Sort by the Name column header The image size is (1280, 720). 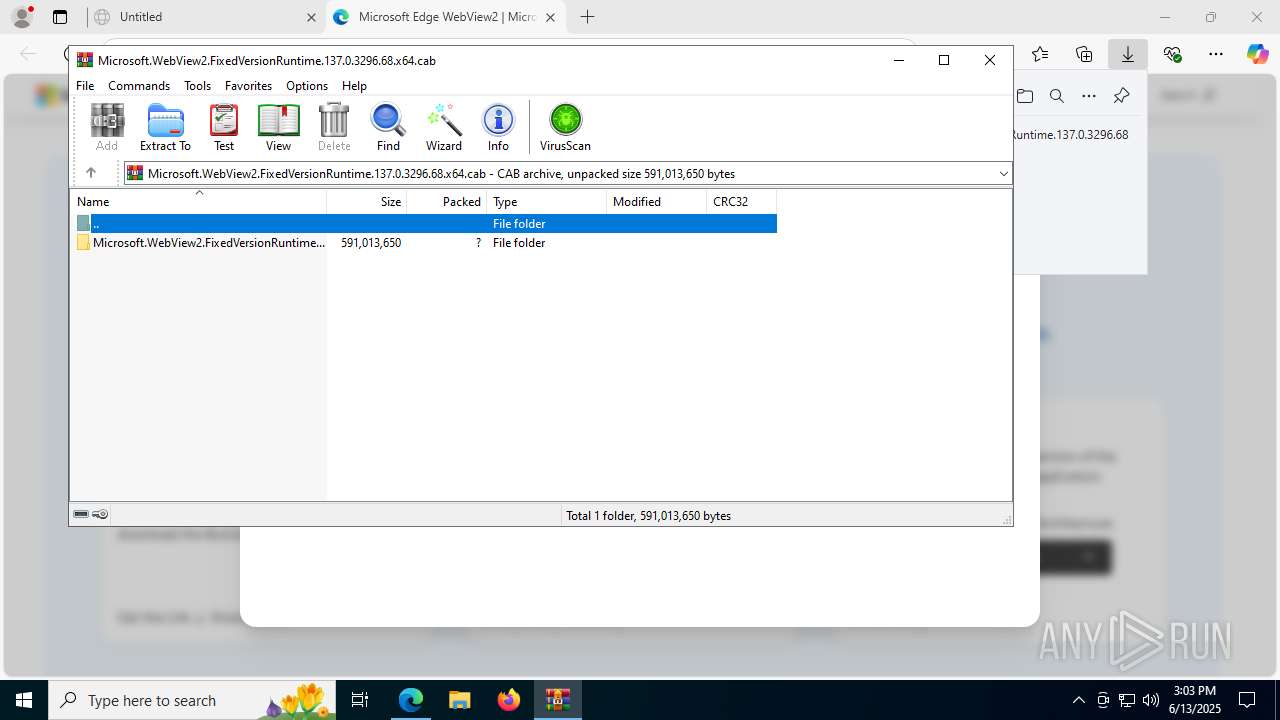tap(198, 201)
